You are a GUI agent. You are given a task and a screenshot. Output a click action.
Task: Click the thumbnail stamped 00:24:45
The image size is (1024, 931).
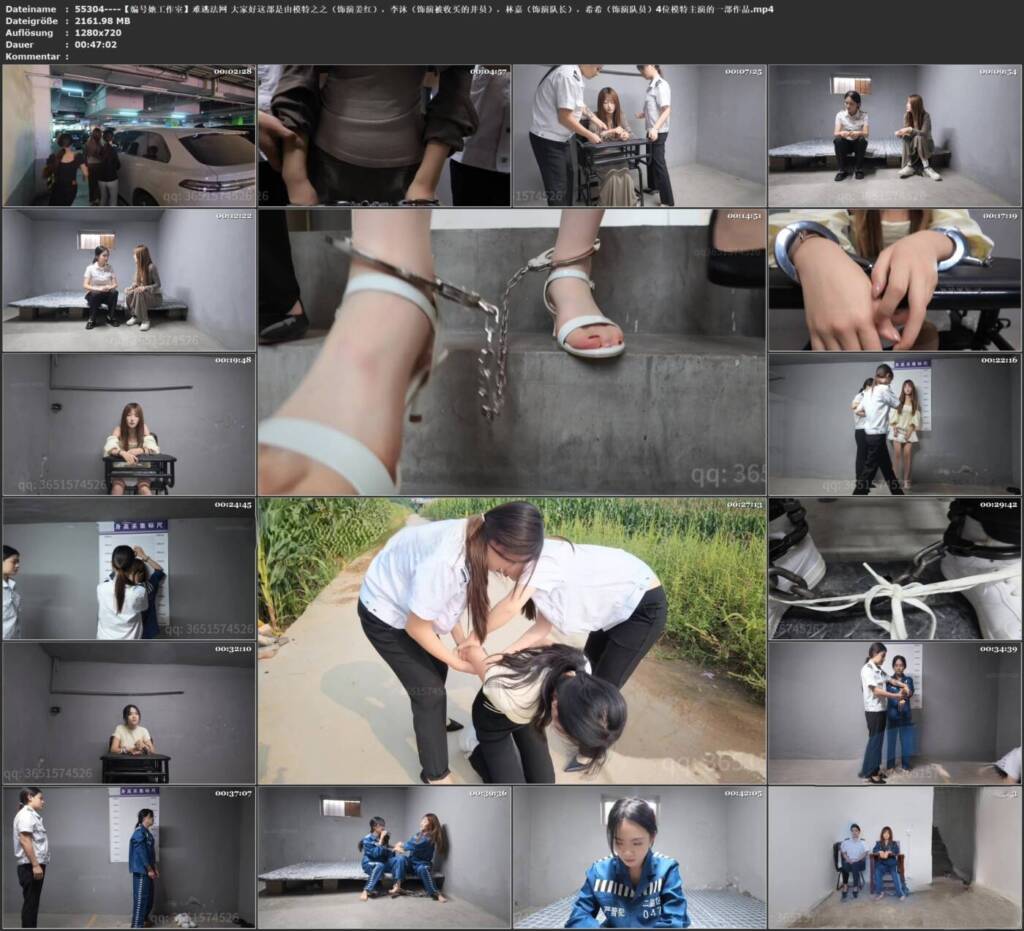click(x=129, y=569)
